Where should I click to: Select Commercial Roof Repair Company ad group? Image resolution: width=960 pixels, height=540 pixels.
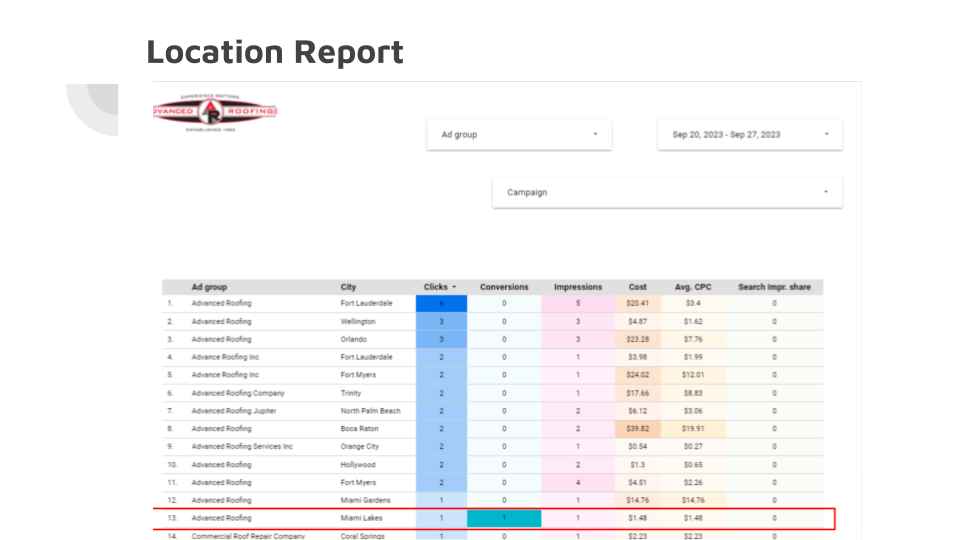click(248, 536)
